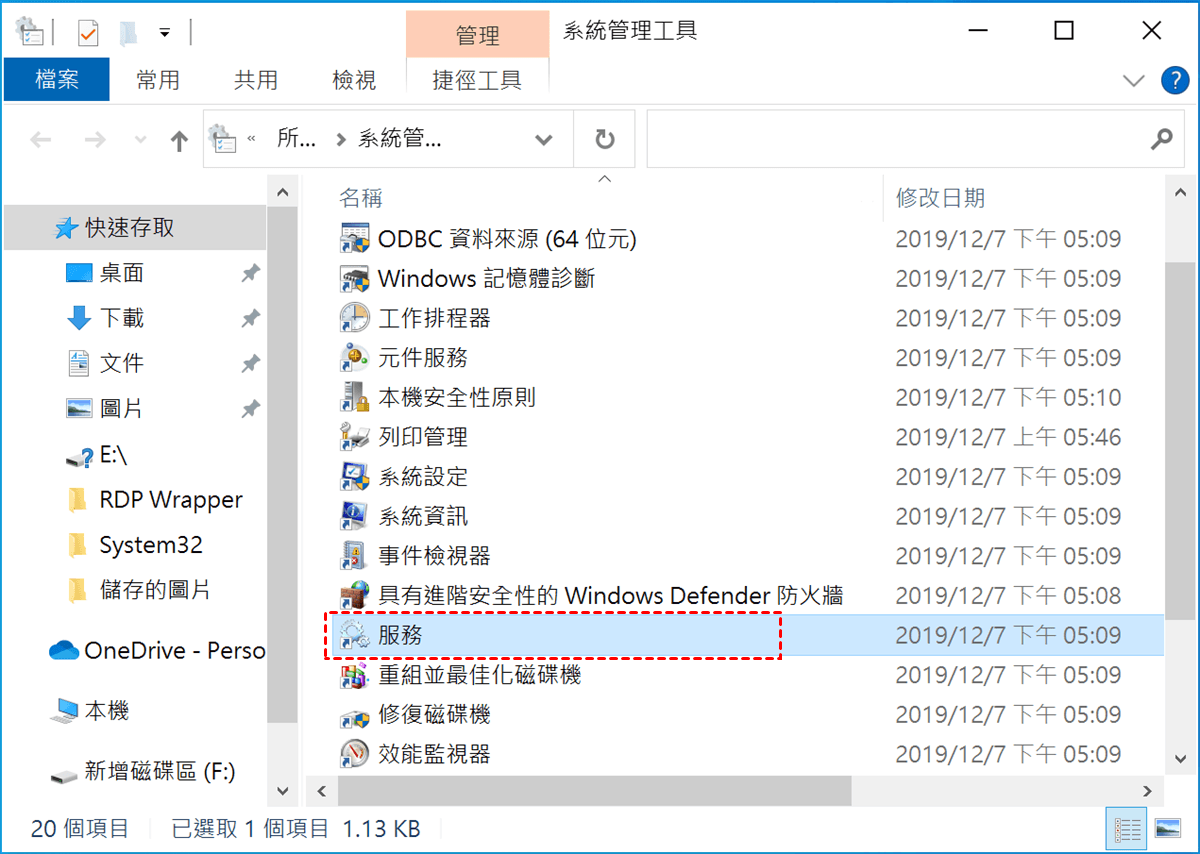1200x854 pixels.
Task: Switch to the 檢視 ribbon tab
Action: pyautogui.click(x=354, y=80)
